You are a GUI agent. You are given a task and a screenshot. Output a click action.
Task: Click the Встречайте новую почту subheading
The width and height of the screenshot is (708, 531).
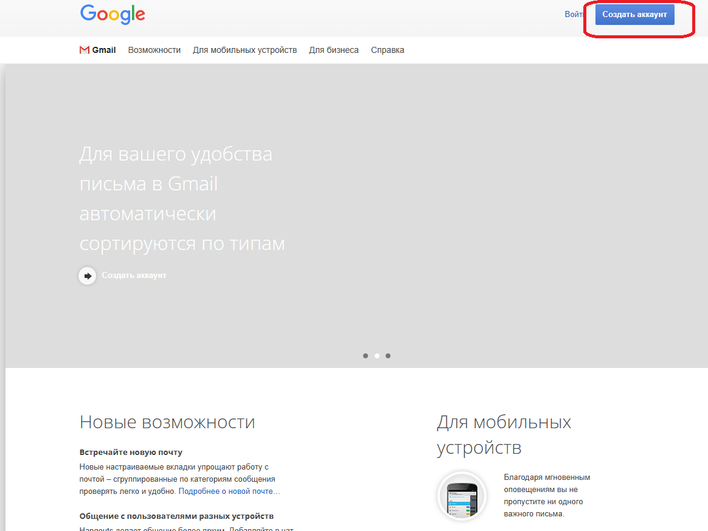point(131,452)
